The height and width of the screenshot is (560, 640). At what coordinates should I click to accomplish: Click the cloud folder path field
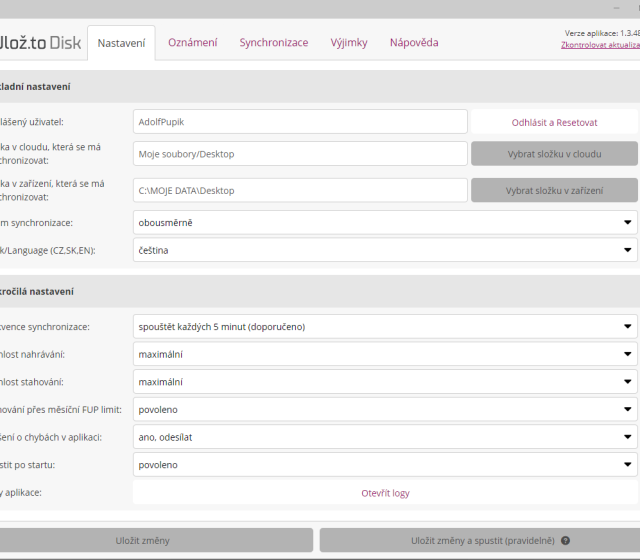(x=300, y=153)
